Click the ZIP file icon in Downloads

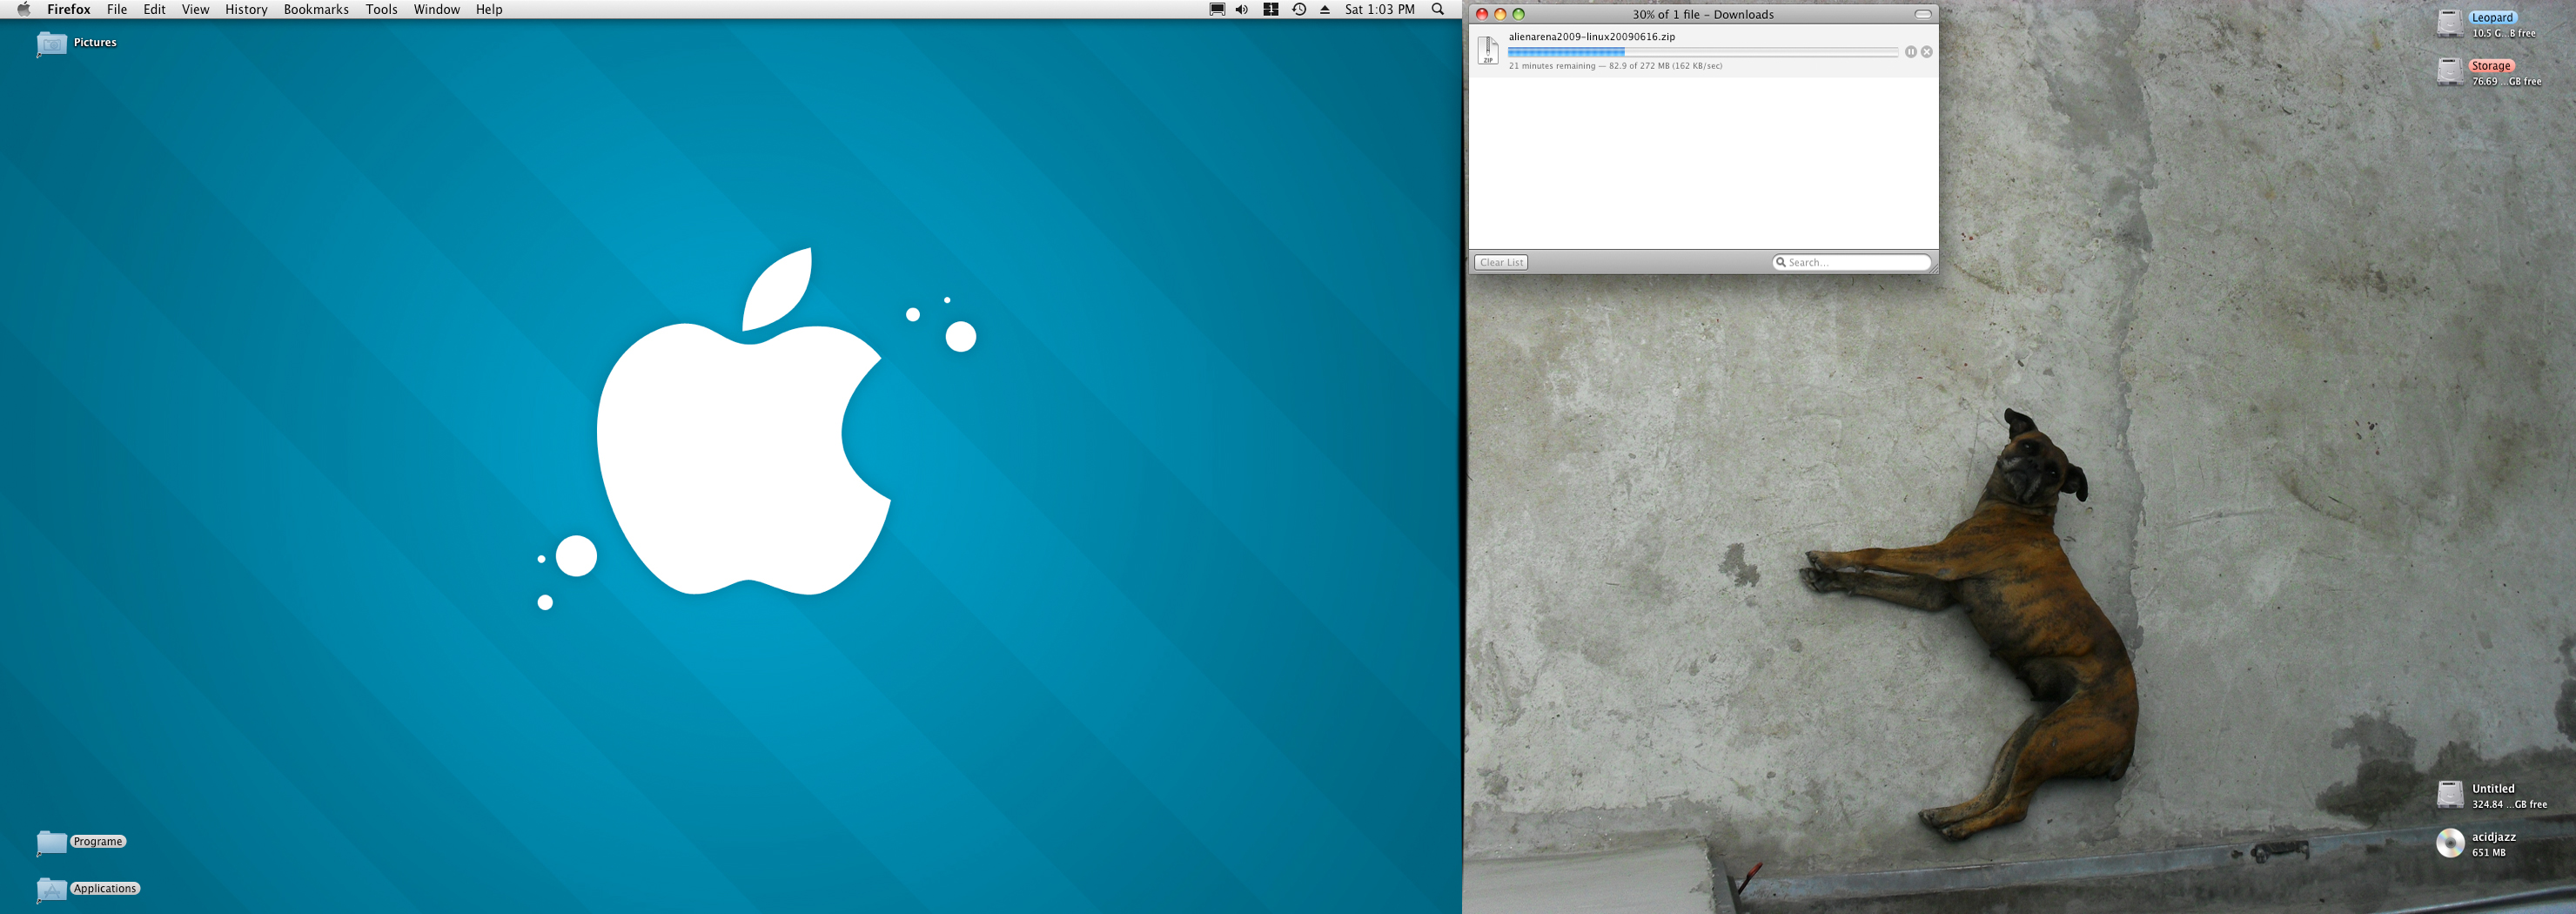click(1488, 50)
